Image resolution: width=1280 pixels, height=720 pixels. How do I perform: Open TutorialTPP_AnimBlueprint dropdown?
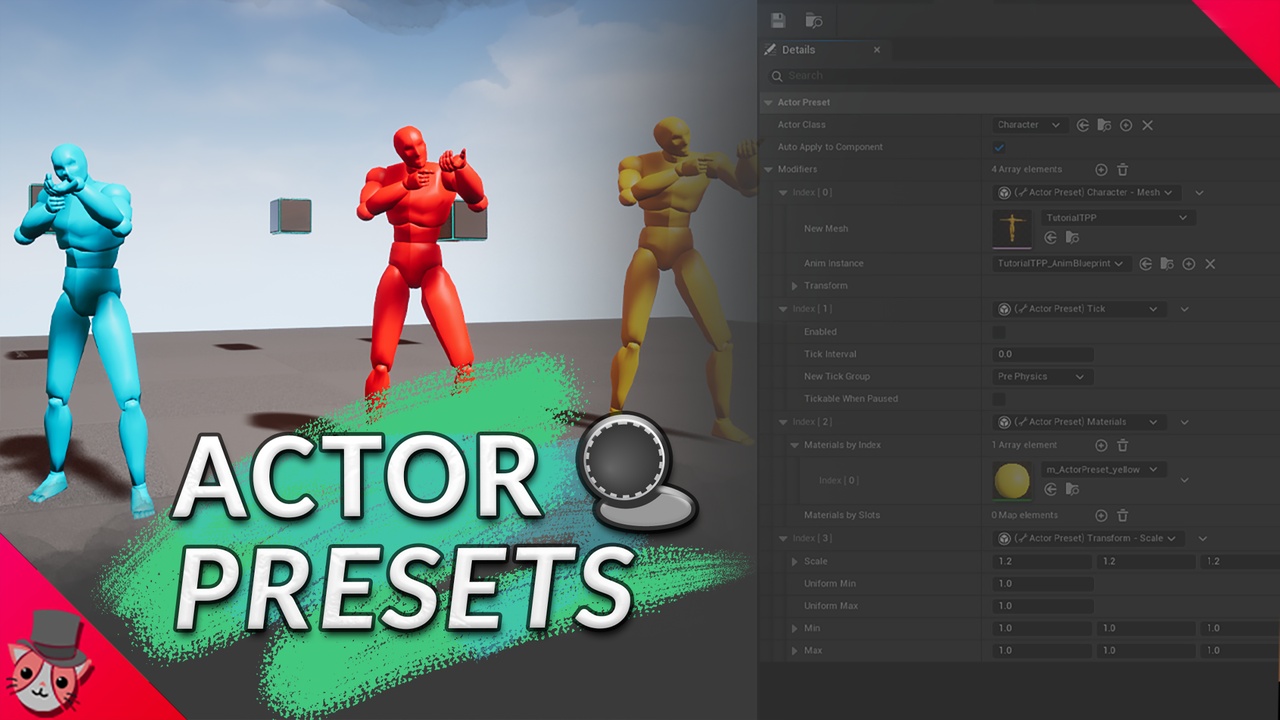[1062, 264]
